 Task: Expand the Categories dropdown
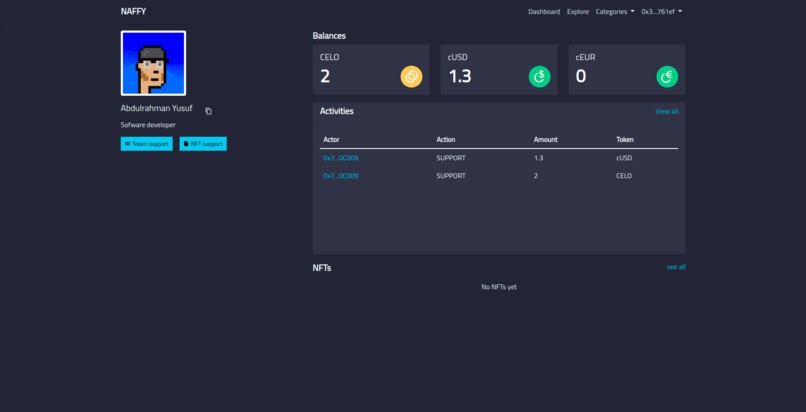[x=615, y=11]
